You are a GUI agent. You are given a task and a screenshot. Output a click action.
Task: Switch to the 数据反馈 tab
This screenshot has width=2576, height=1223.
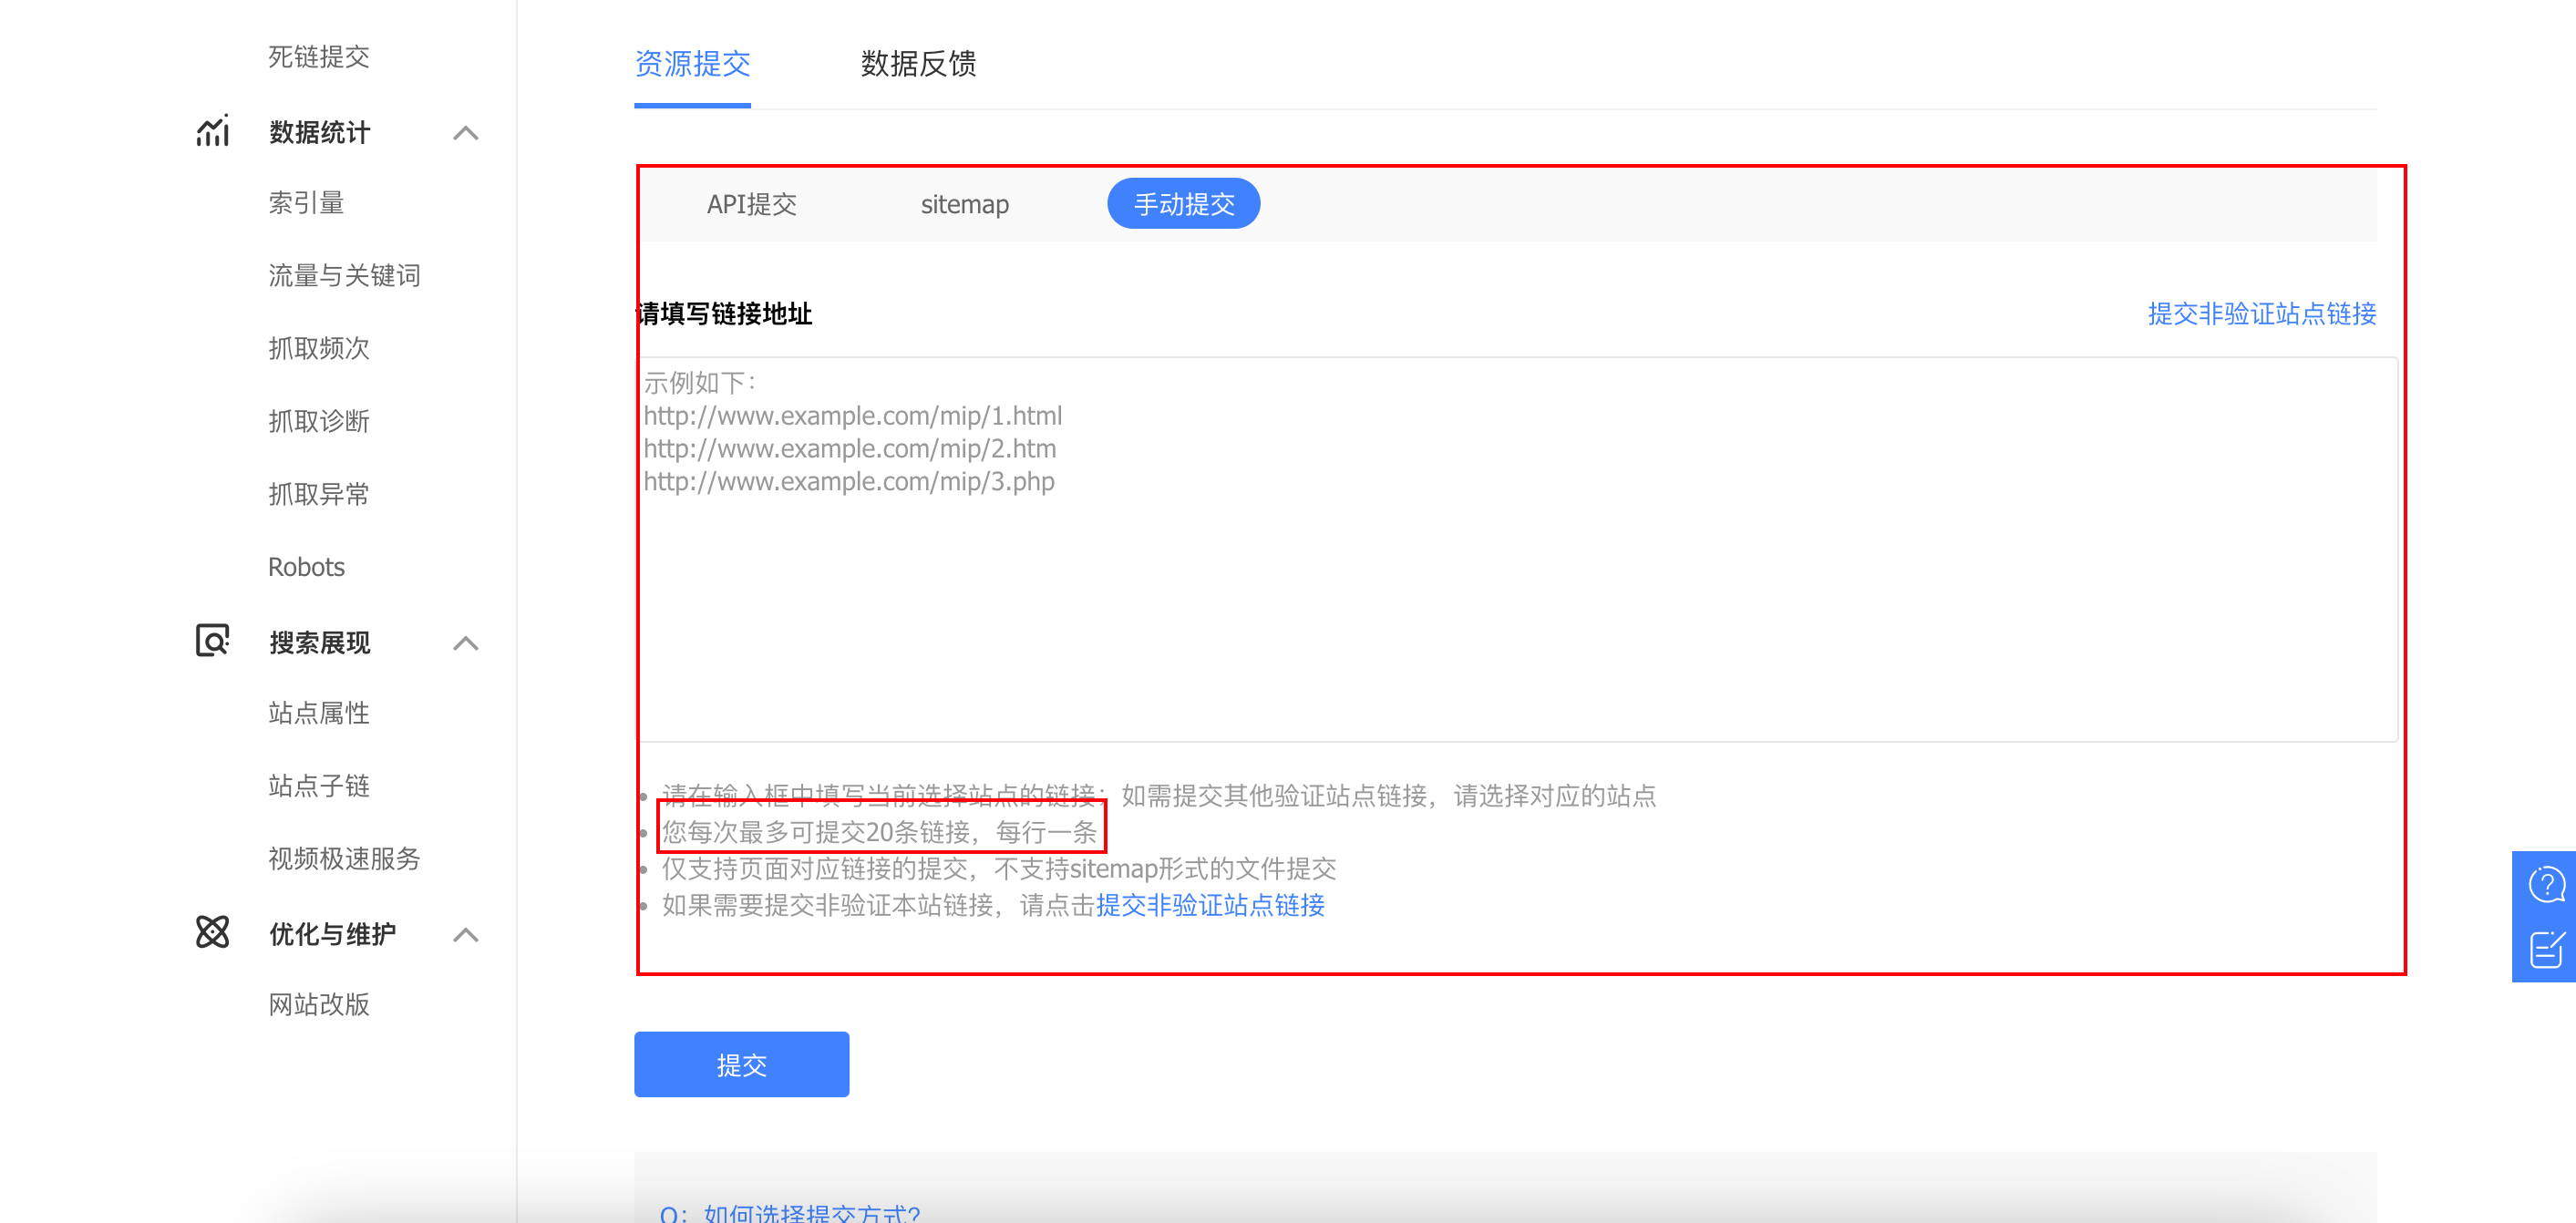pyautogui.click(x=917, y=64)
